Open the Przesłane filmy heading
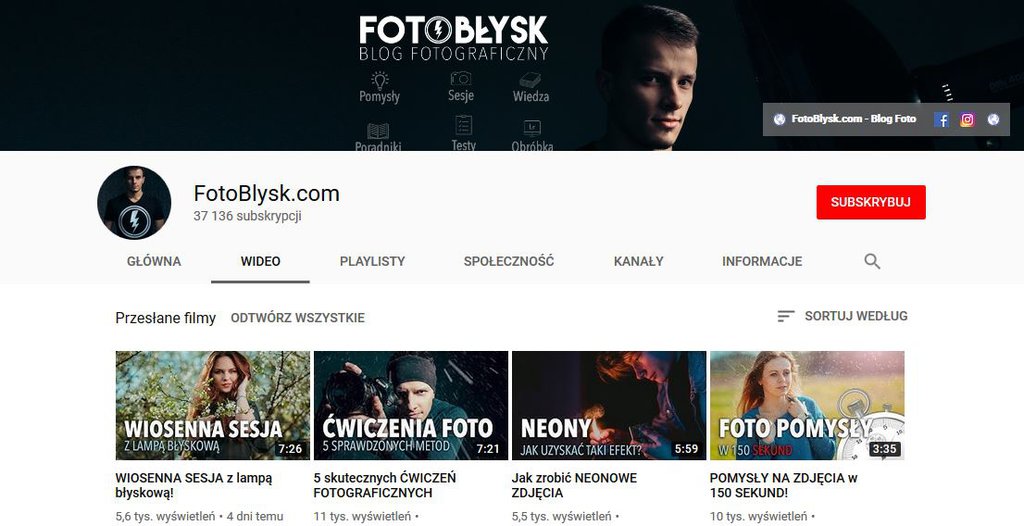The width and height of the screenshot is (1024, 526). click(x=165, y=318)
